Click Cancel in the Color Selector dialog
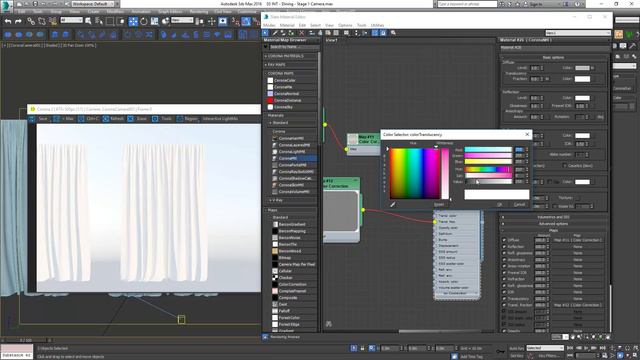640x360 pixels. click(519, 204)
